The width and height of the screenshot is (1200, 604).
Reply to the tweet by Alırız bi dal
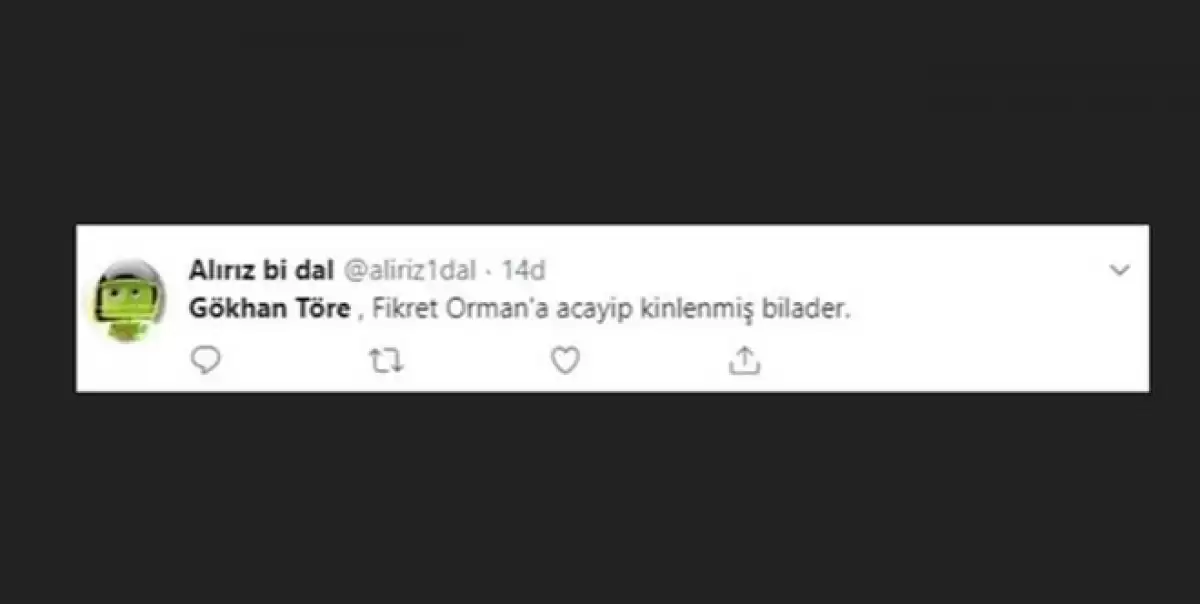click(205, 360)
